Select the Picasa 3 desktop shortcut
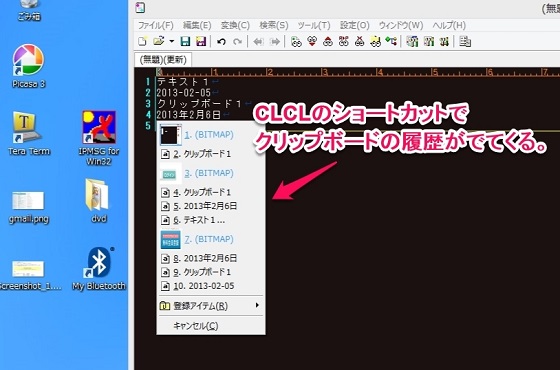 [28, 66]
